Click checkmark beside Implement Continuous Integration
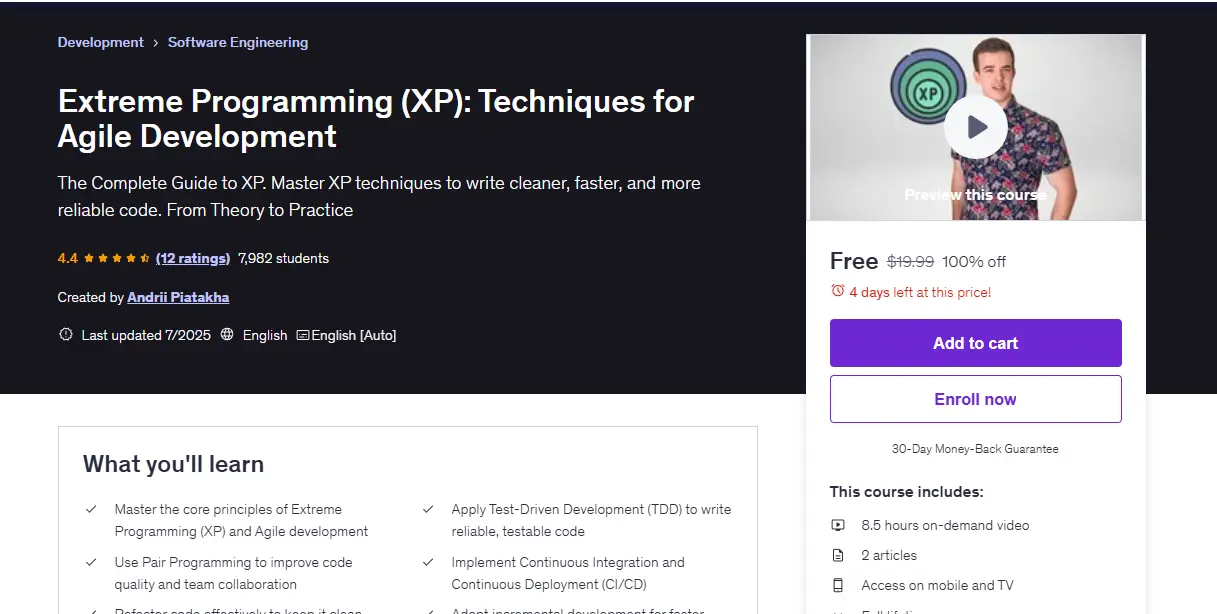 pos(428,562)
